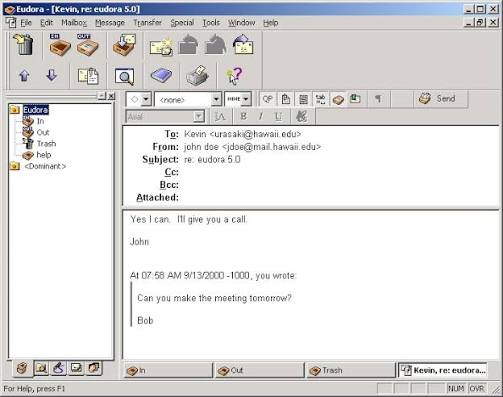This screenshot has width=503, height=397.
Task: Toggle Tabs in Body button
Action: click(x=321, y=99)
